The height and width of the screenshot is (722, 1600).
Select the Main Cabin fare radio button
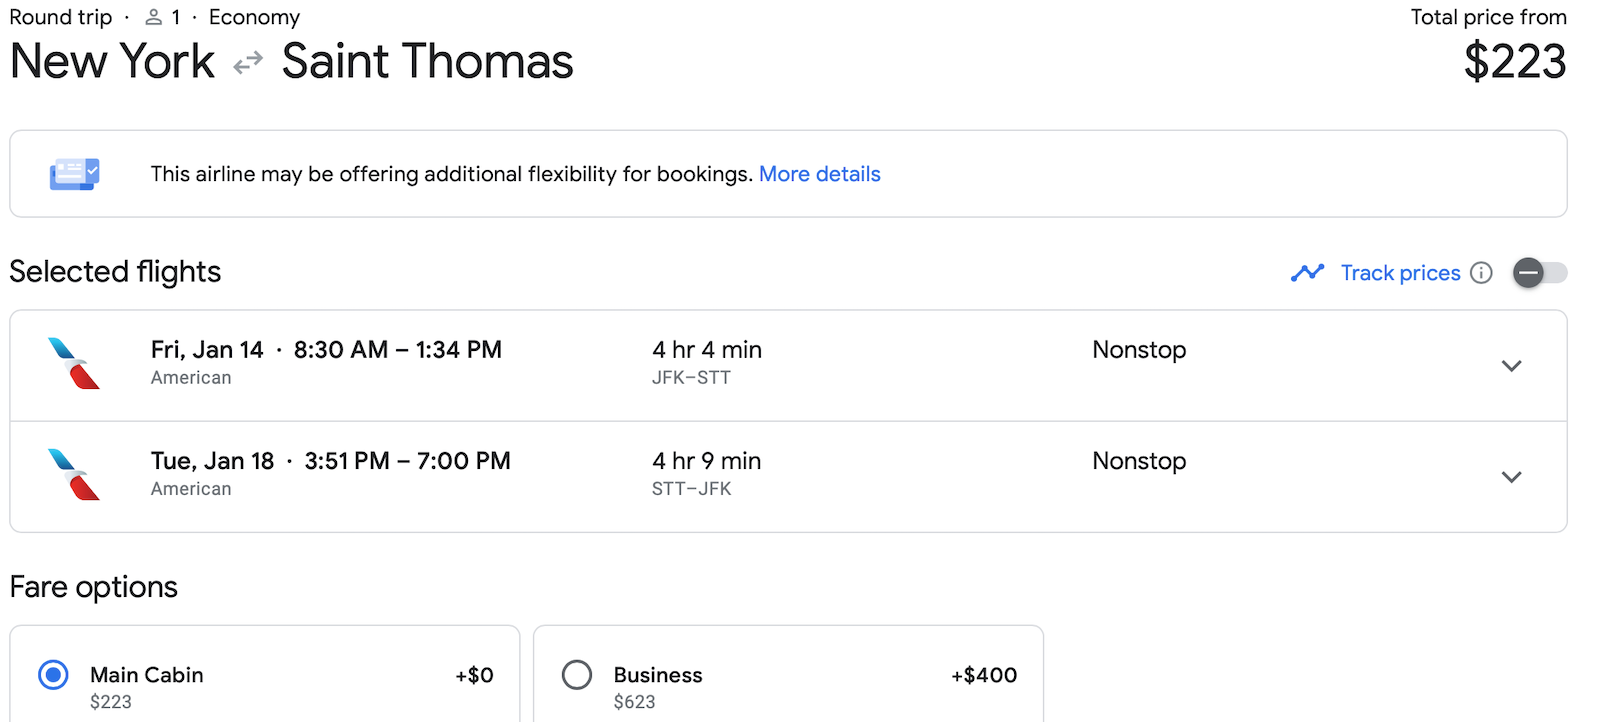point(53,675)
